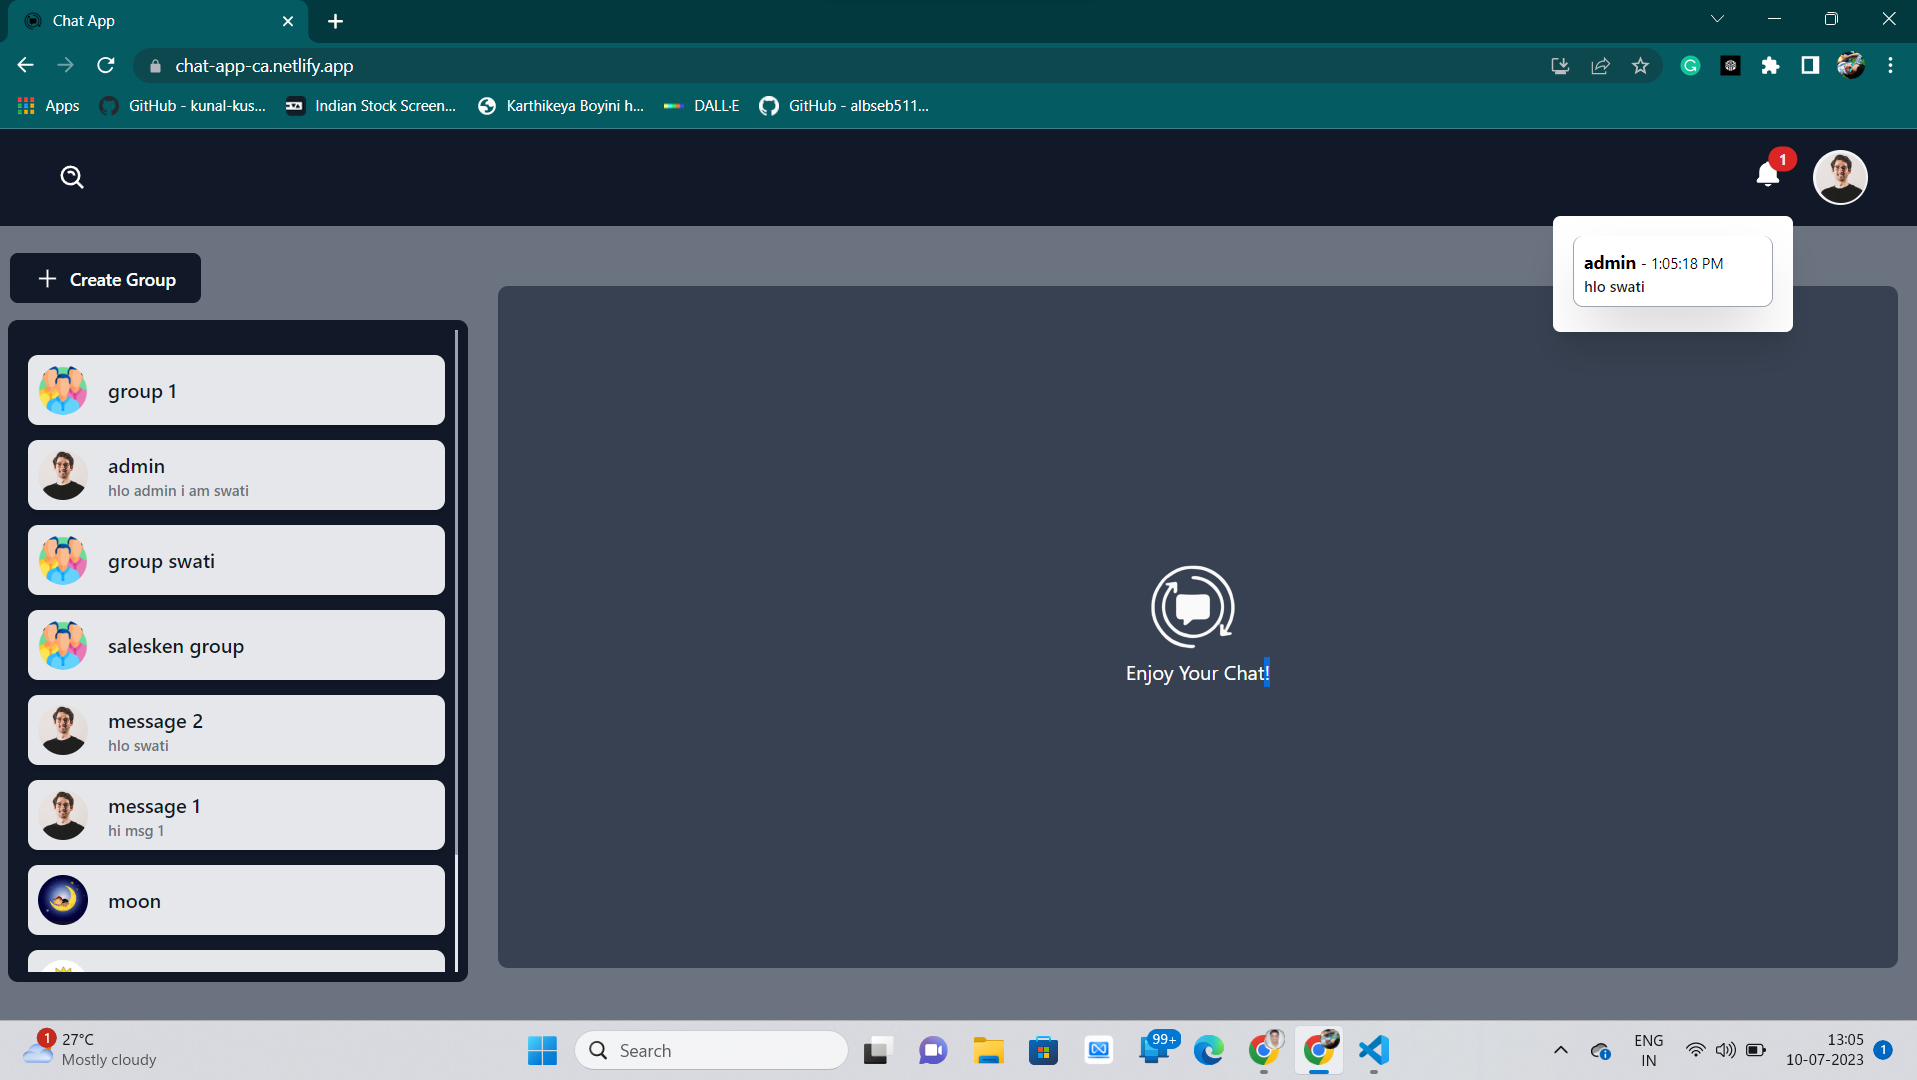
Task: Open the admin 'hlo swati' notification
Action: point(1672,272)
